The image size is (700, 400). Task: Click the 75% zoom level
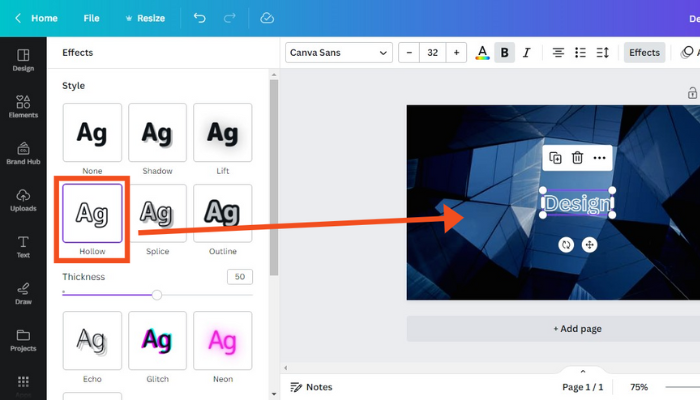click(x=639, y=387)
